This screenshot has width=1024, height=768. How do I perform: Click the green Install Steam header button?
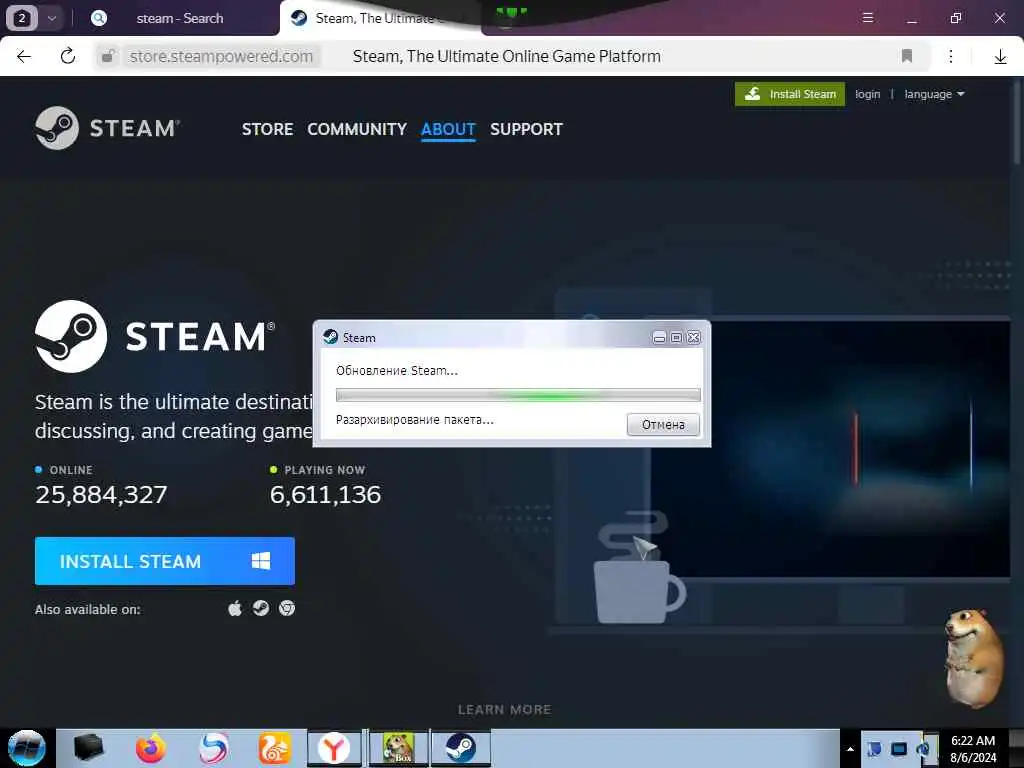point(790,94)
